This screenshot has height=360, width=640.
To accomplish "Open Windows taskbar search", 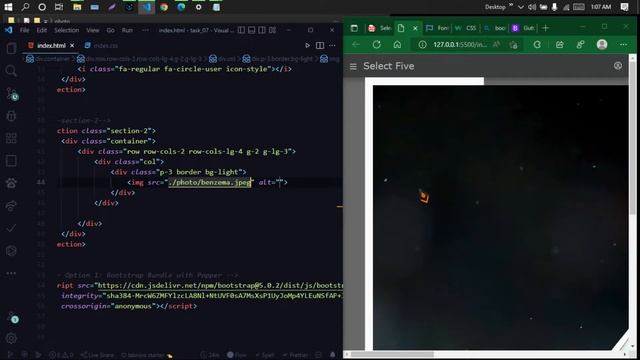I will coord(25,7).
